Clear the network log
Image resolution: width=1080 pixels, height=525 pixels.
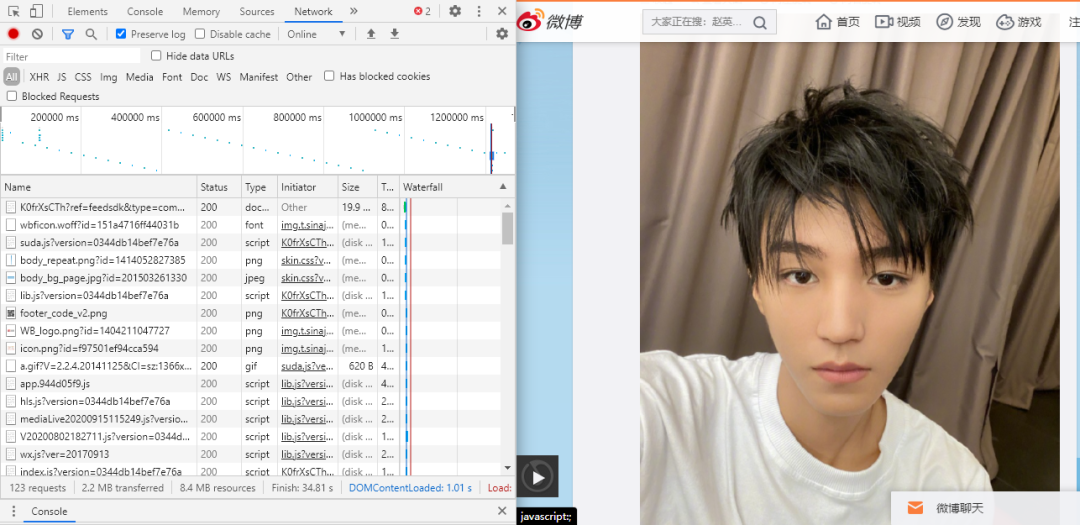[37, 34]
